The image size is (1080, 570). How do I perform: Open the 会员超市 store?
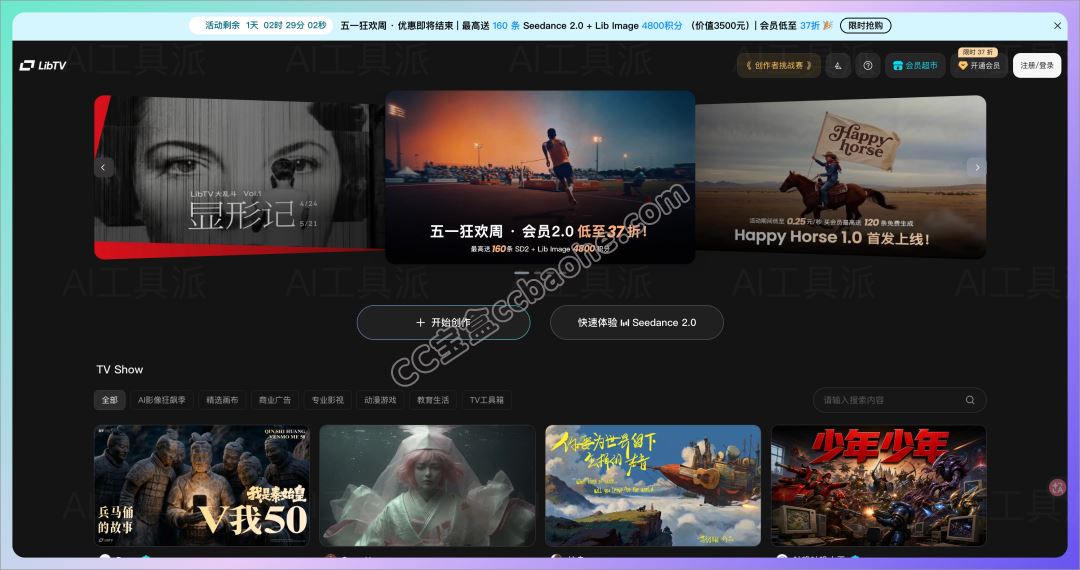[x=915, y=65]
